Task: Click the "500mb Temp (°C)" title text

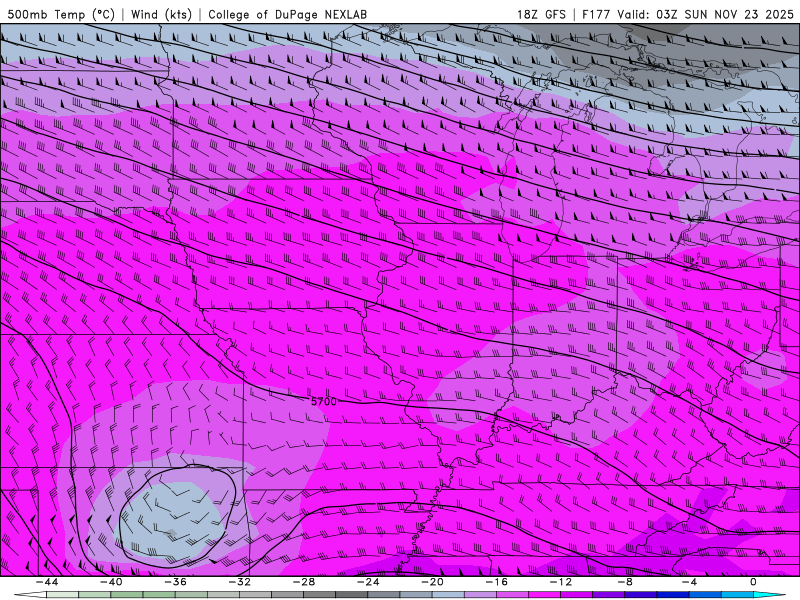Action: (x=61, y=14)
